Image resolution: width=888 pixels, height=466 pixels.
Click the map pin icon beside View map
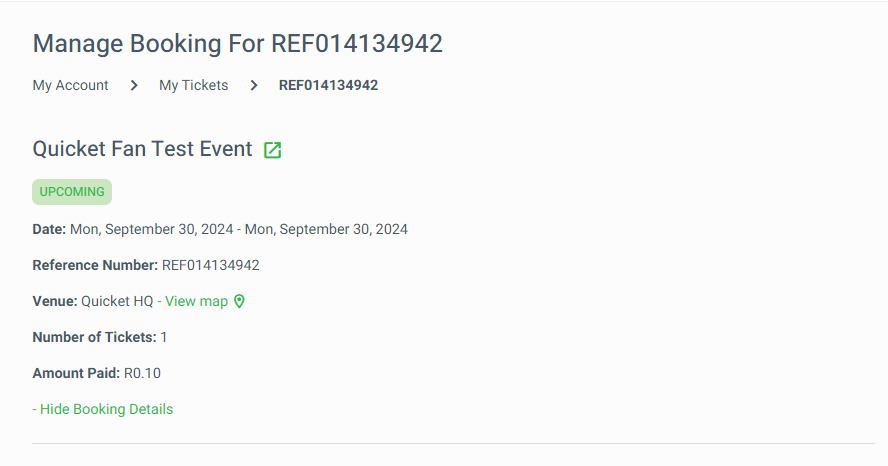[240, 301]
